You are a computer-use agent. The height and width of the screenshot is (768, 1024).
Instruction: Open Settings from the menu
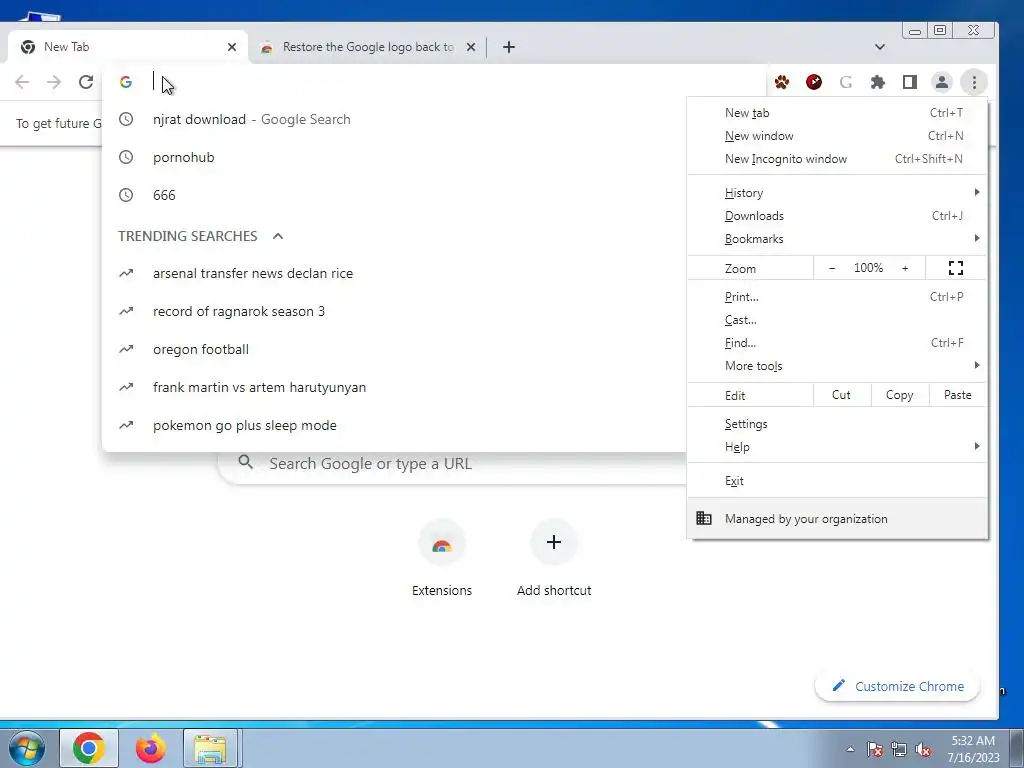[x=837, y=424]
